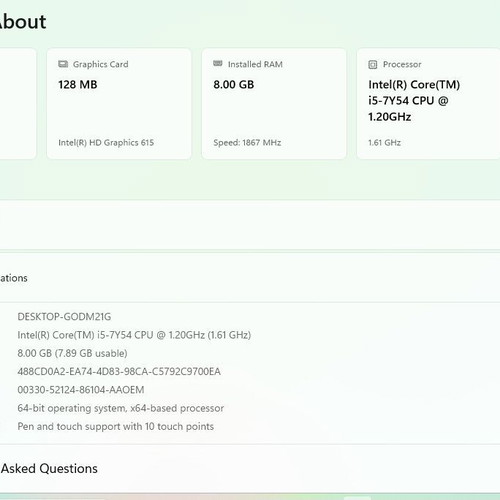Select the 8.00 GB RAM value

pos(234,85)
